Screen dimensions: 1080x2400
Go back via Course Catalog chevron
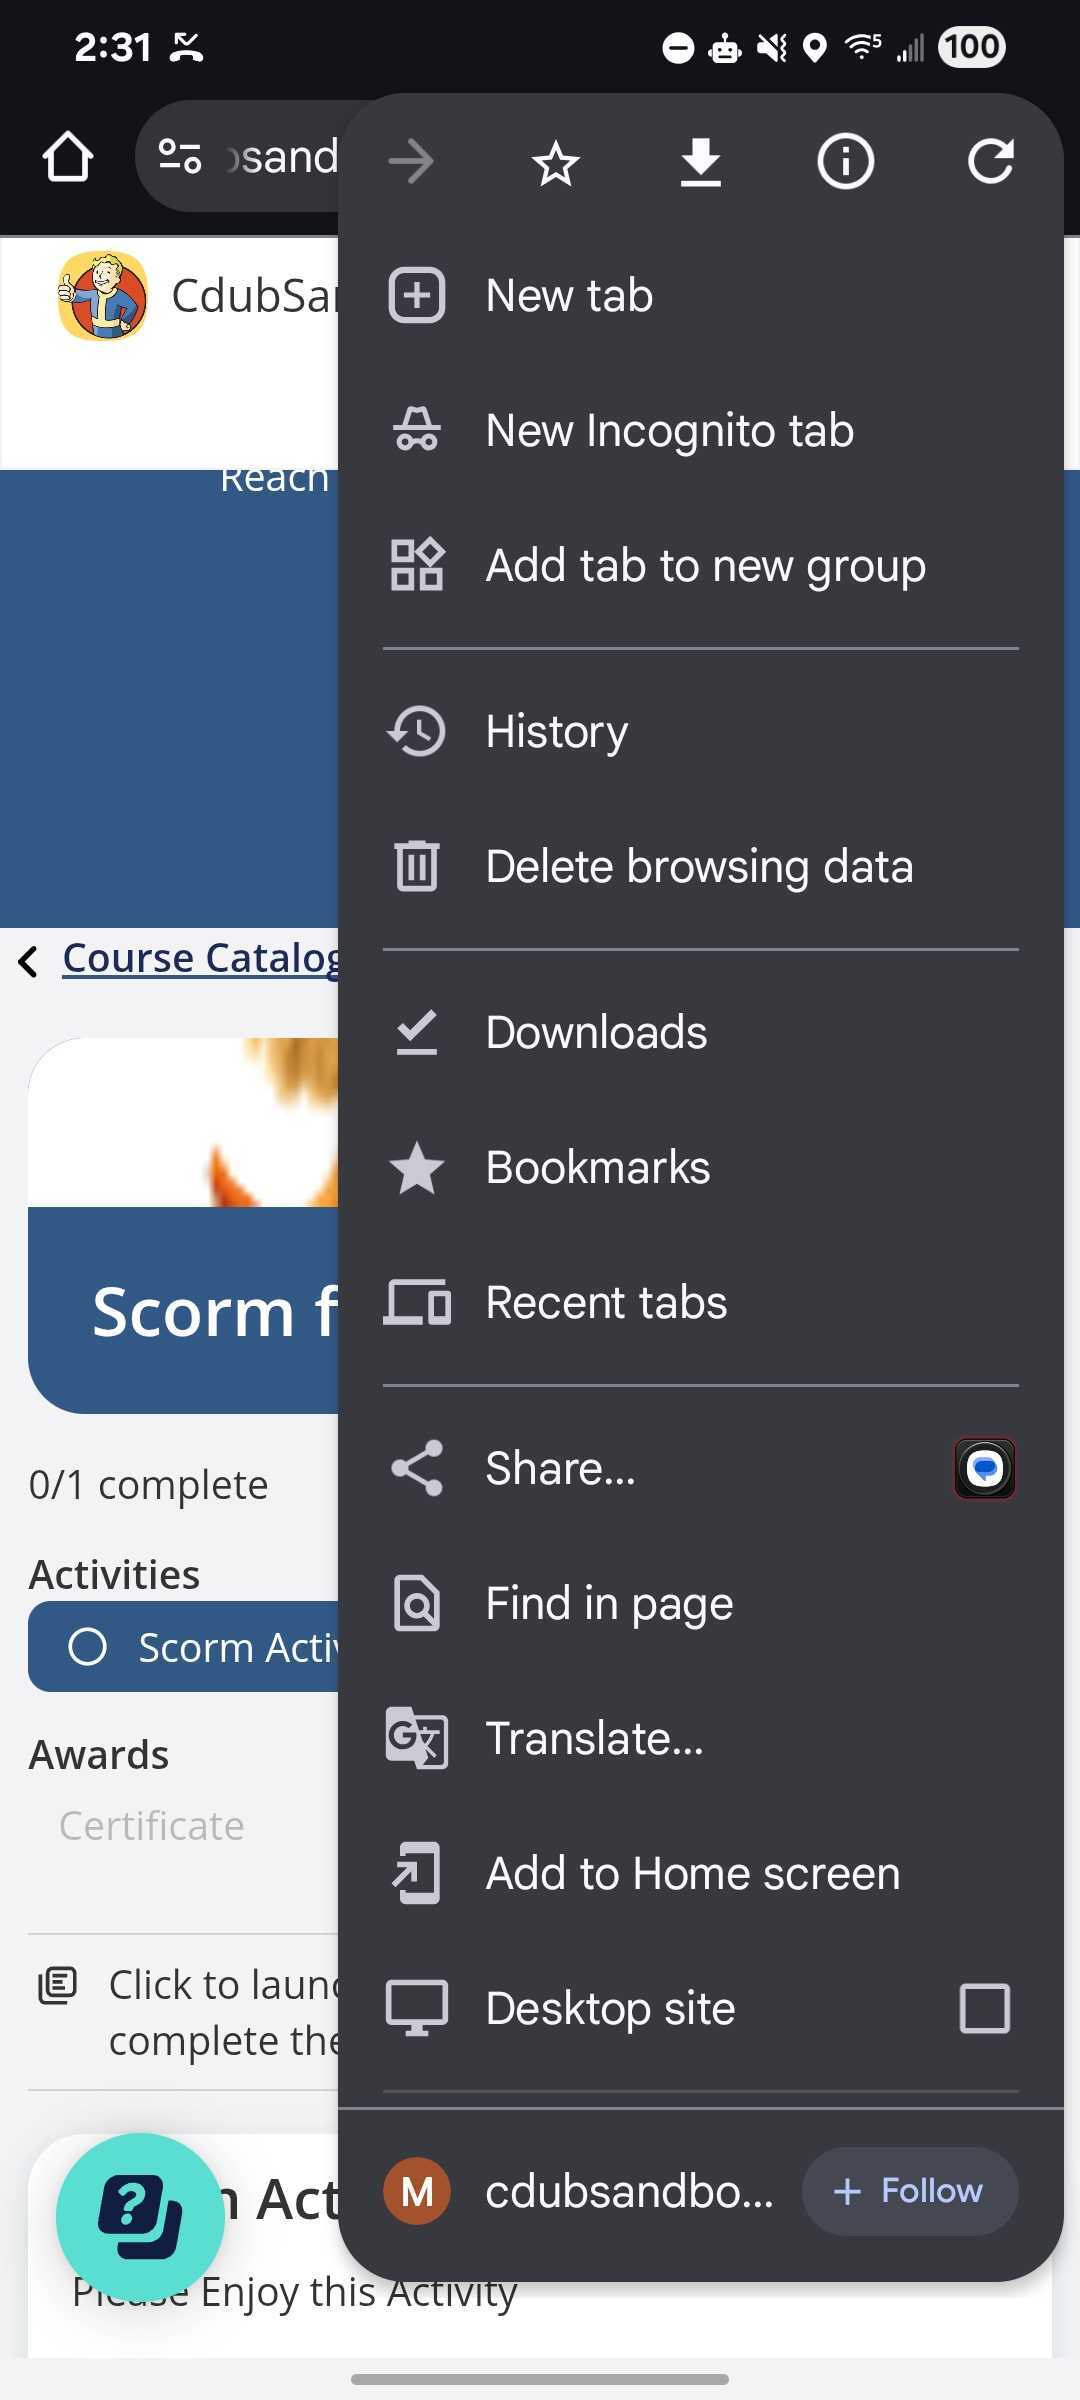[x=29, y=961]
